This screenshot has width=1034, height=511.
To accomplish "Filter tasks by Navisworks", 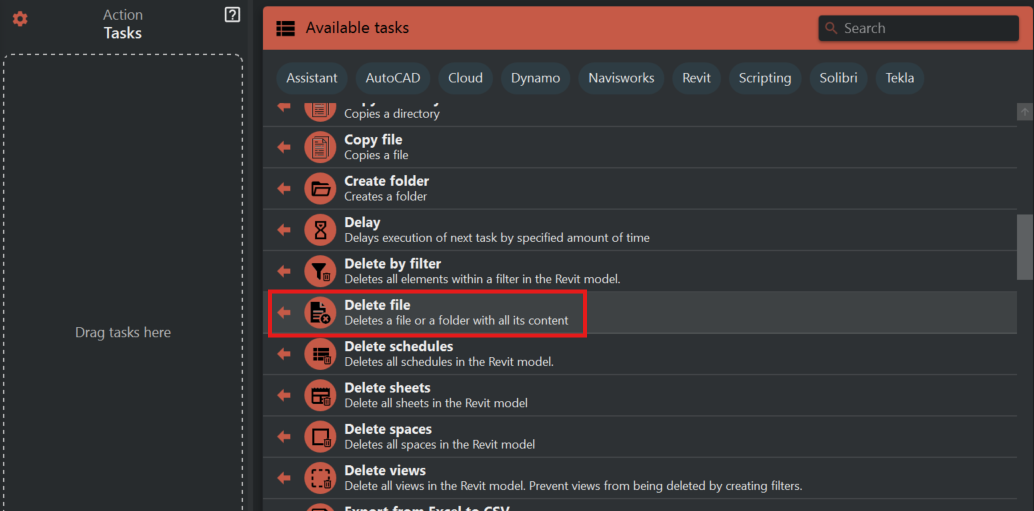I will [621, 78].
